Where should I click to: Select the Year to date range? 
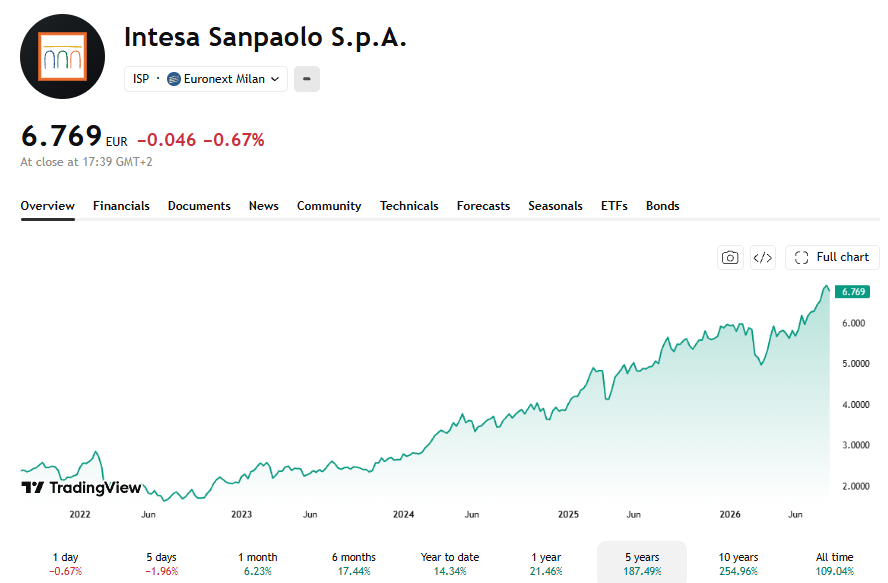point(450,564)
